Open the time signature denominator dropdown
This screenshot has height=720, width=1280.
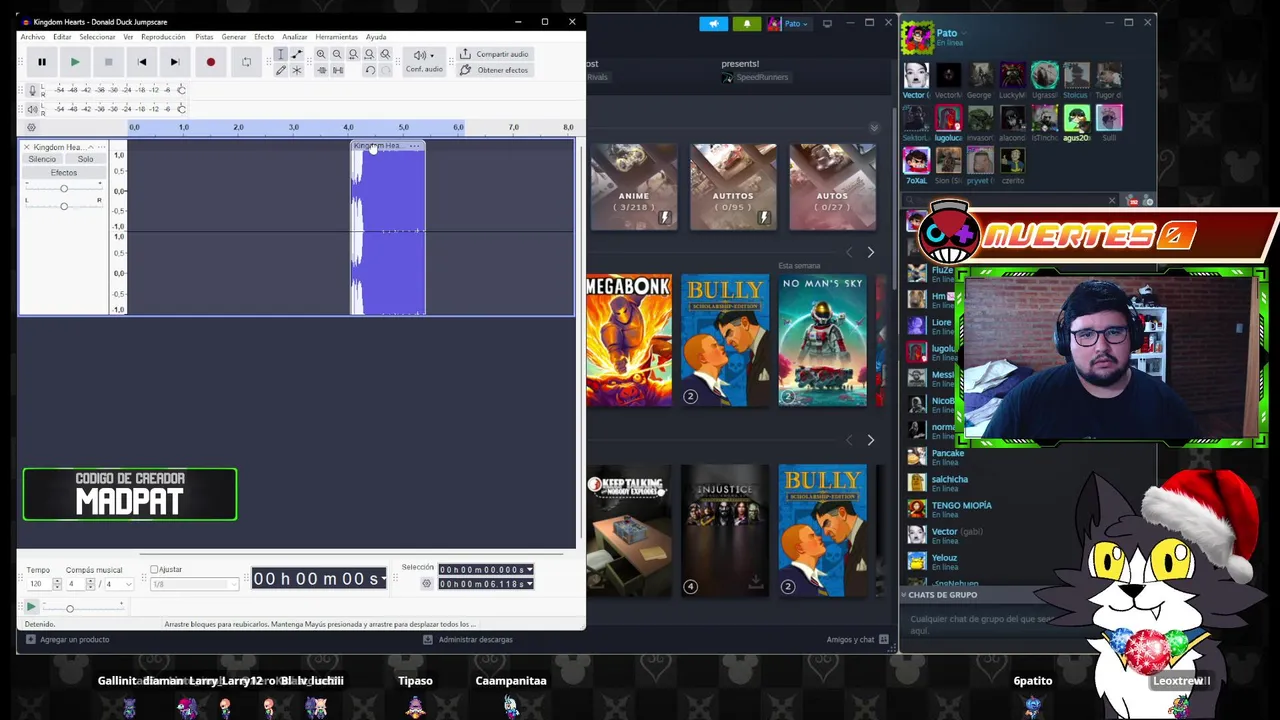pos(118,584)
